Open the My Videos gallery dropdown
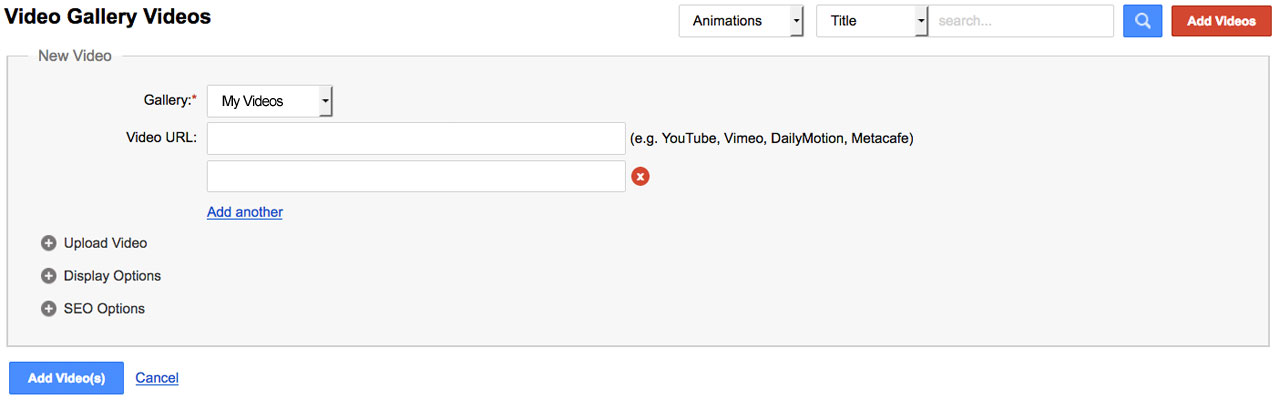Screen dimensions: 1276x406 click(x=269, y=101)
